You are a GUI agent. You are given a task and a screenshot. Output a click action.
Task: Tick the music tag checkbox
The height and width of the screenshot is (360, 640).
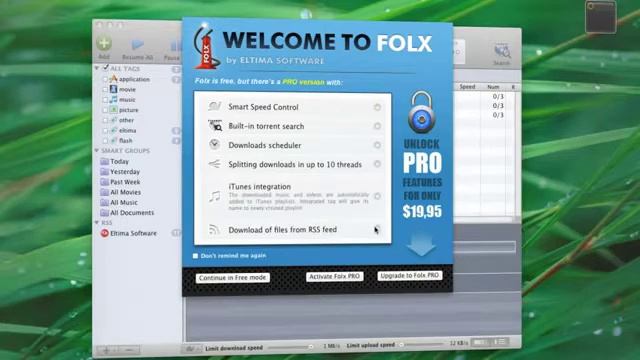pyautogui.click(x=105, y=100)
